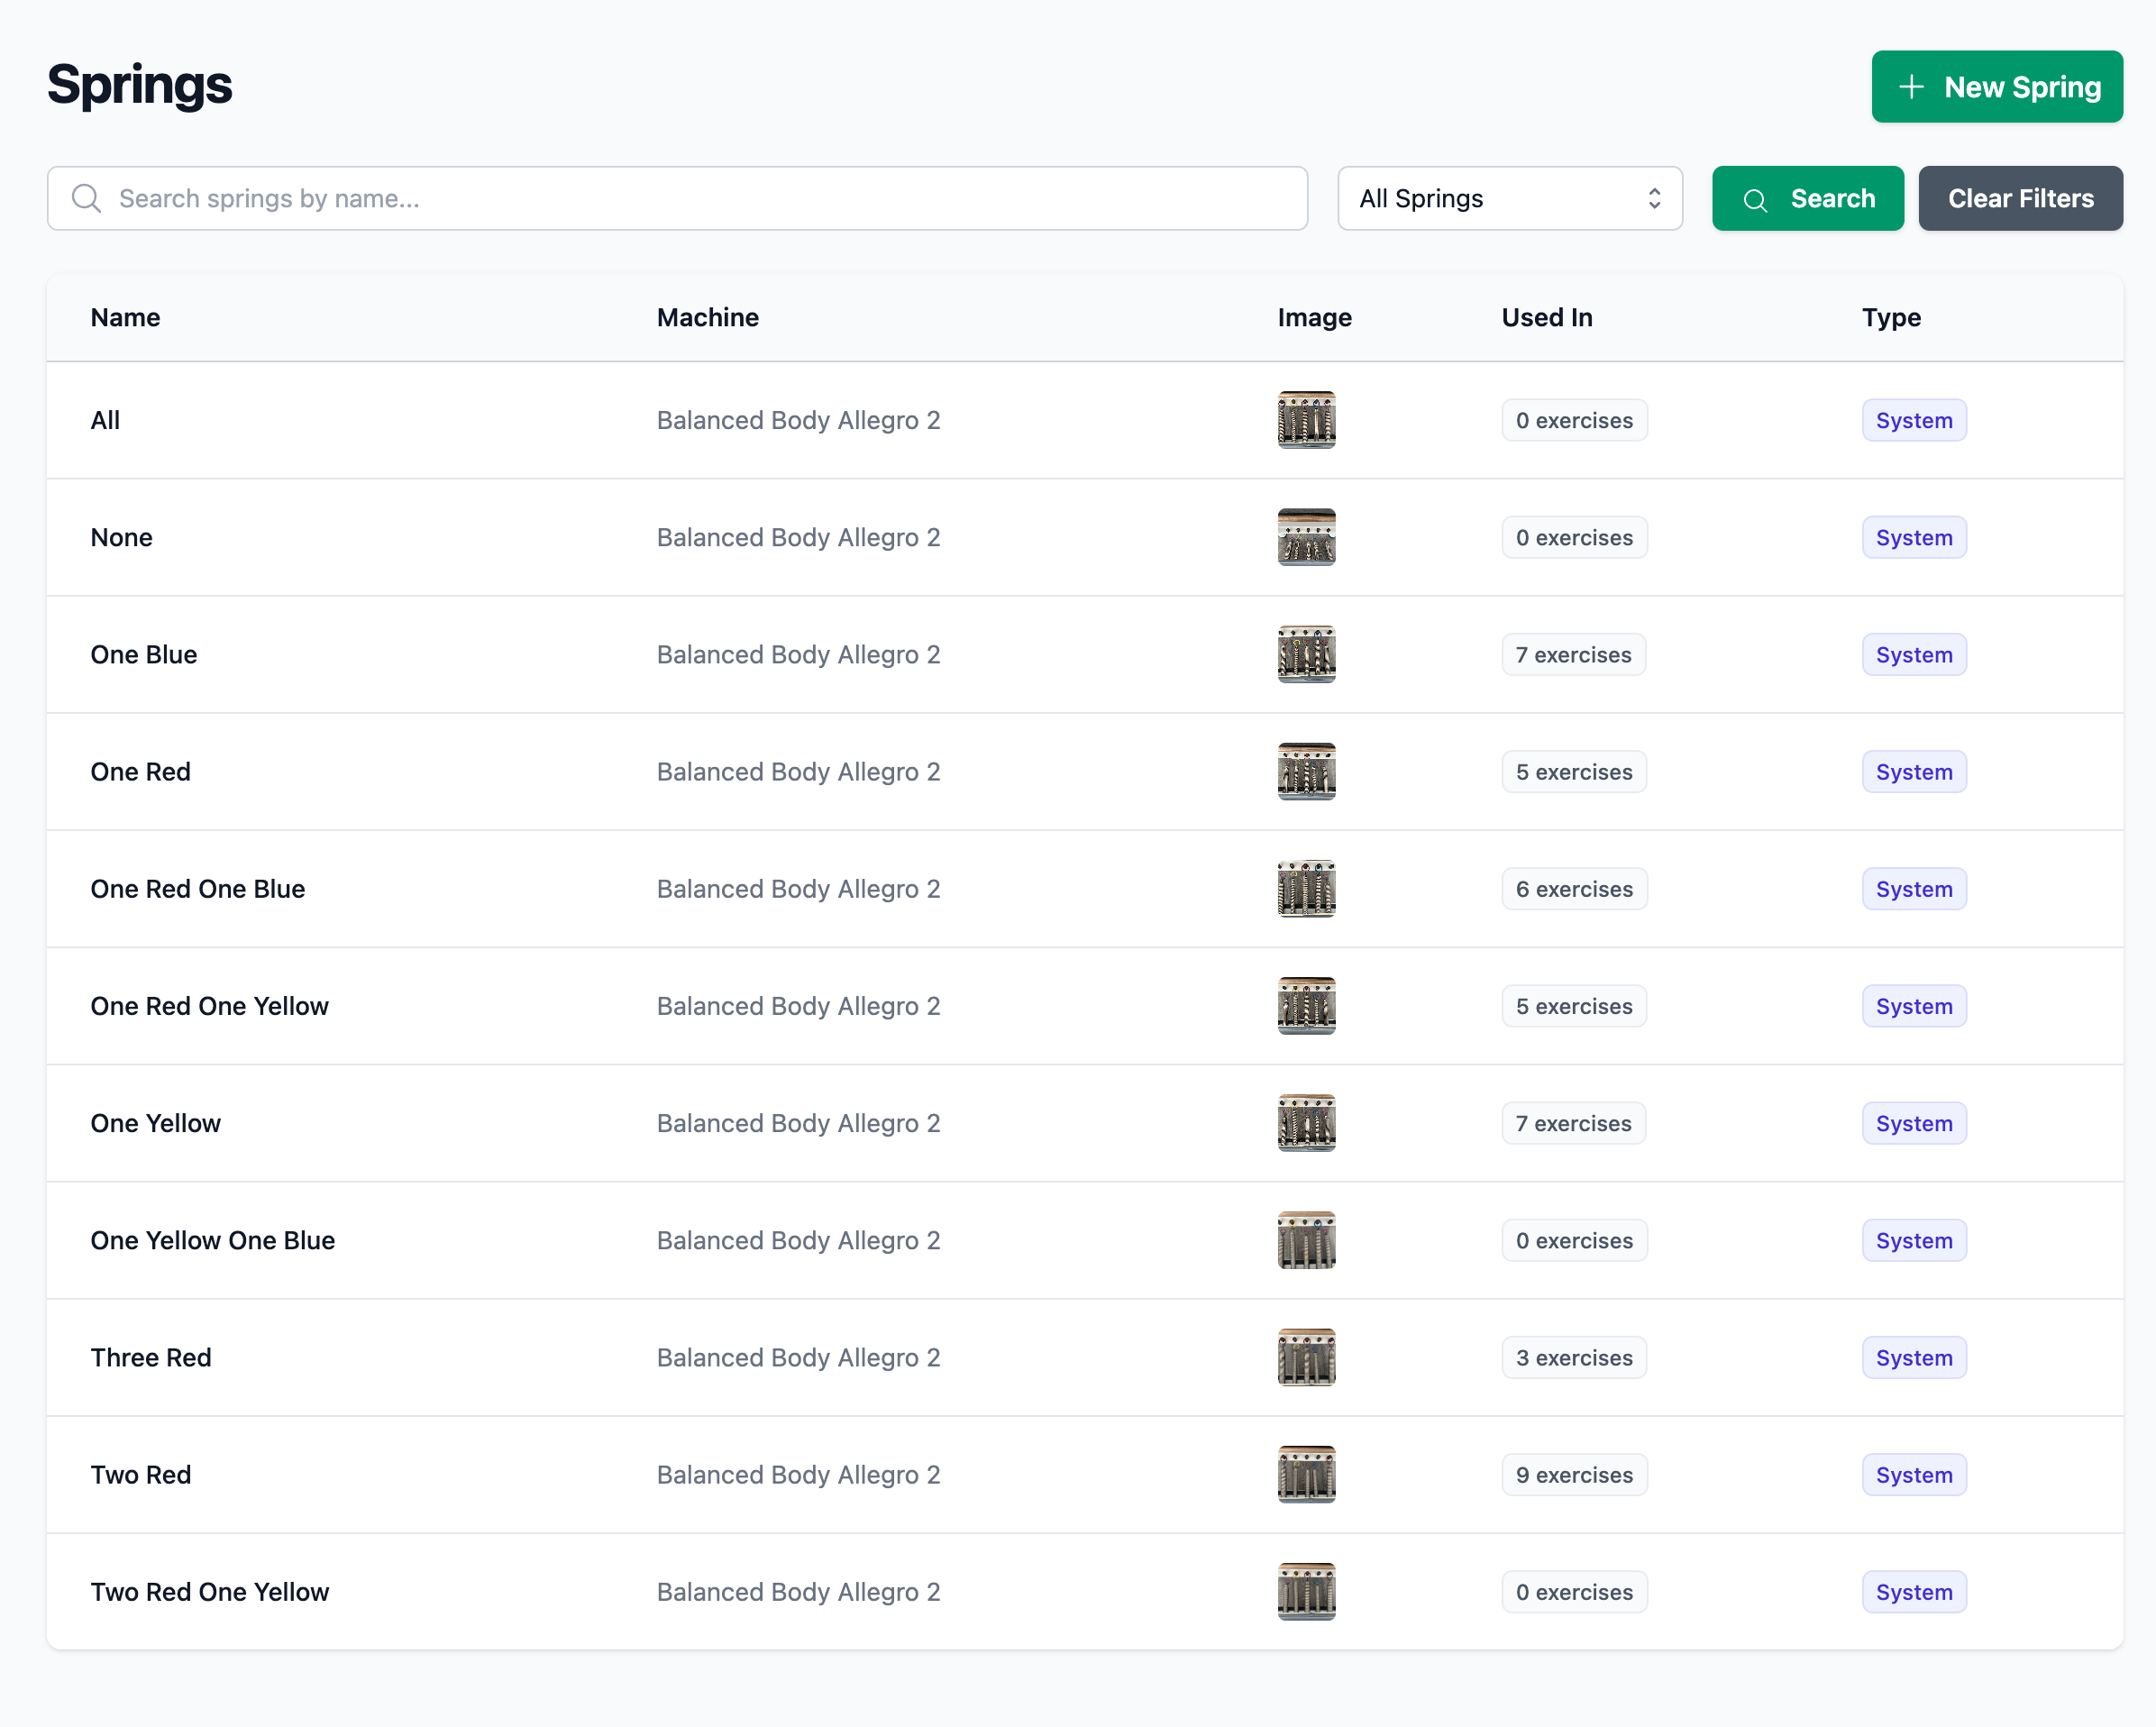The image size is (2156, 1727).
Task: Click the New Spring button
Action: (1996, 86)
